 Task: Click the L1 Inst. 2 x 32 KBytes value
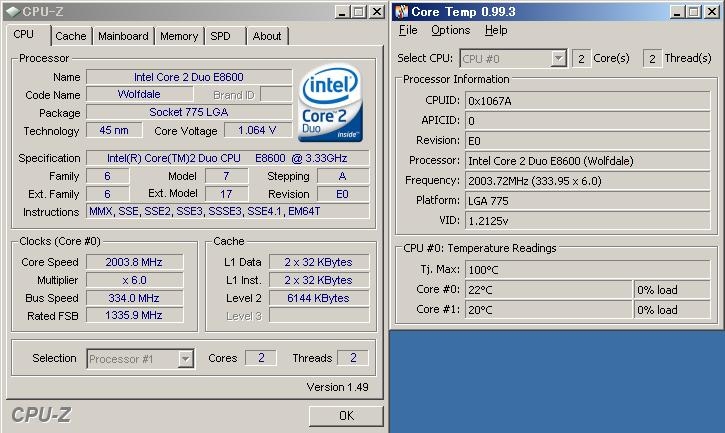click(319, 280)
